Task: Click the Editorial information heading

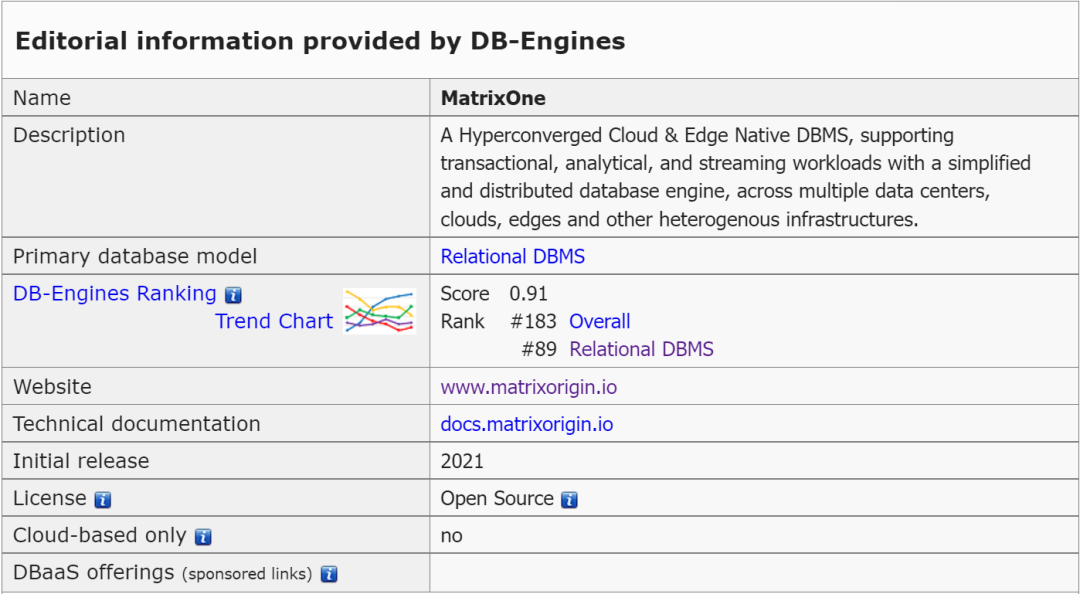Action: click(x=320, y=41)
